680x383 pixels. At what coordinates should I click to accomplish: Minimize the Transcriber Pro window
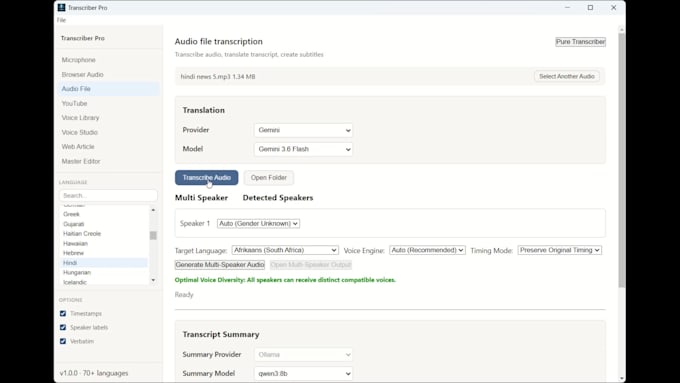pos(567,7)
